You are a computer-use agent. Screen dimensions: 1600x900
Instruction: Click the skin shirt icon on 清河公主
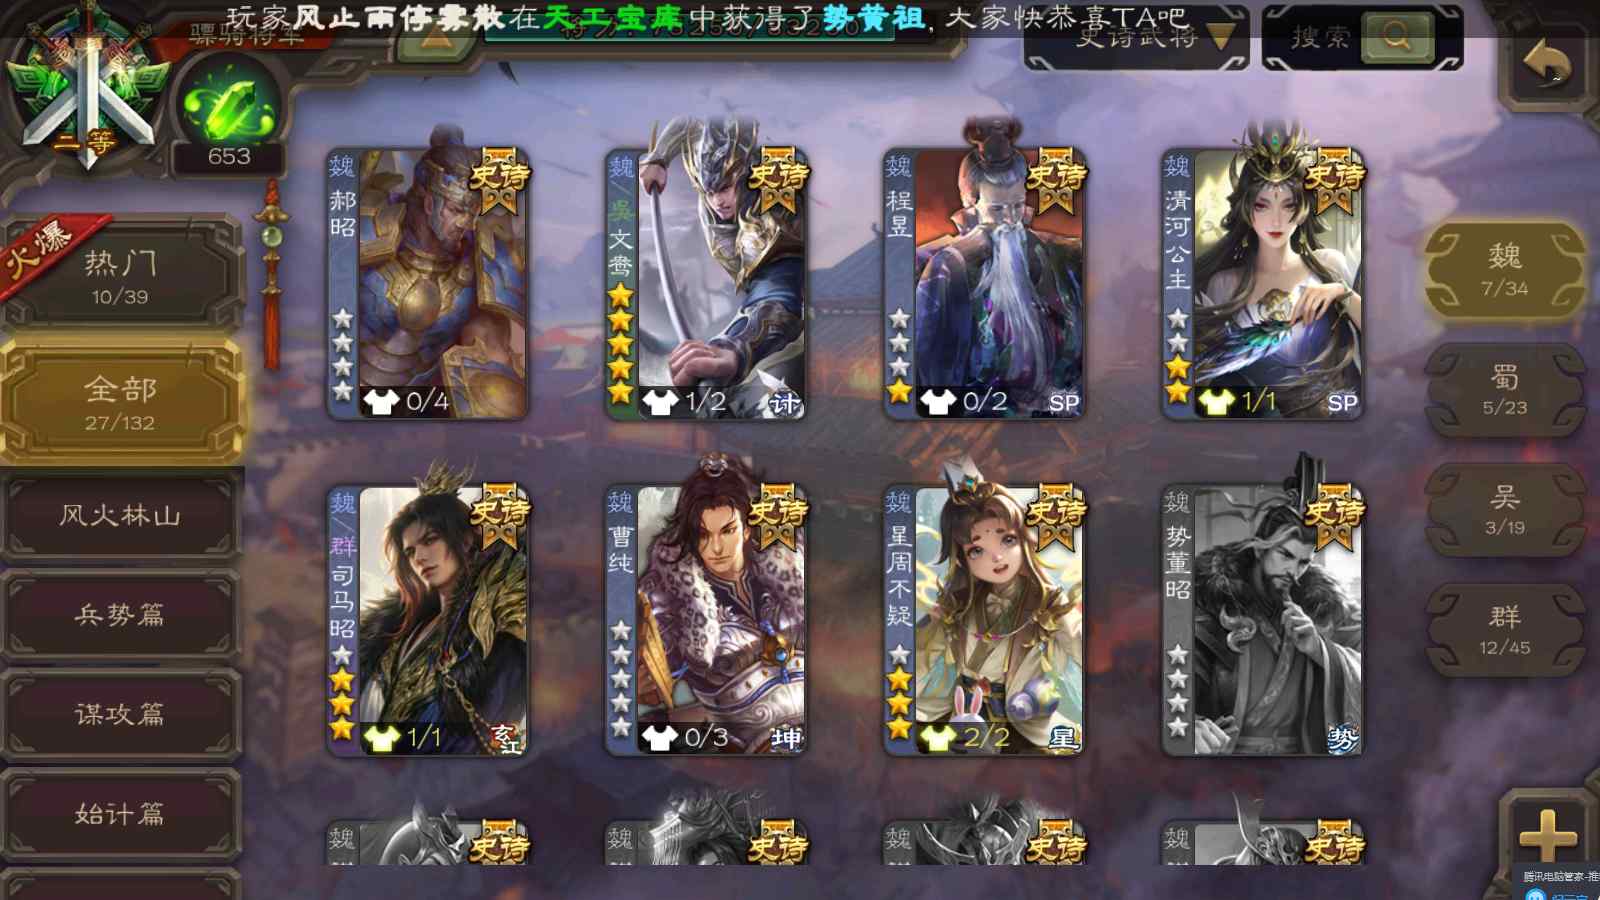(x=1215, y=402)
